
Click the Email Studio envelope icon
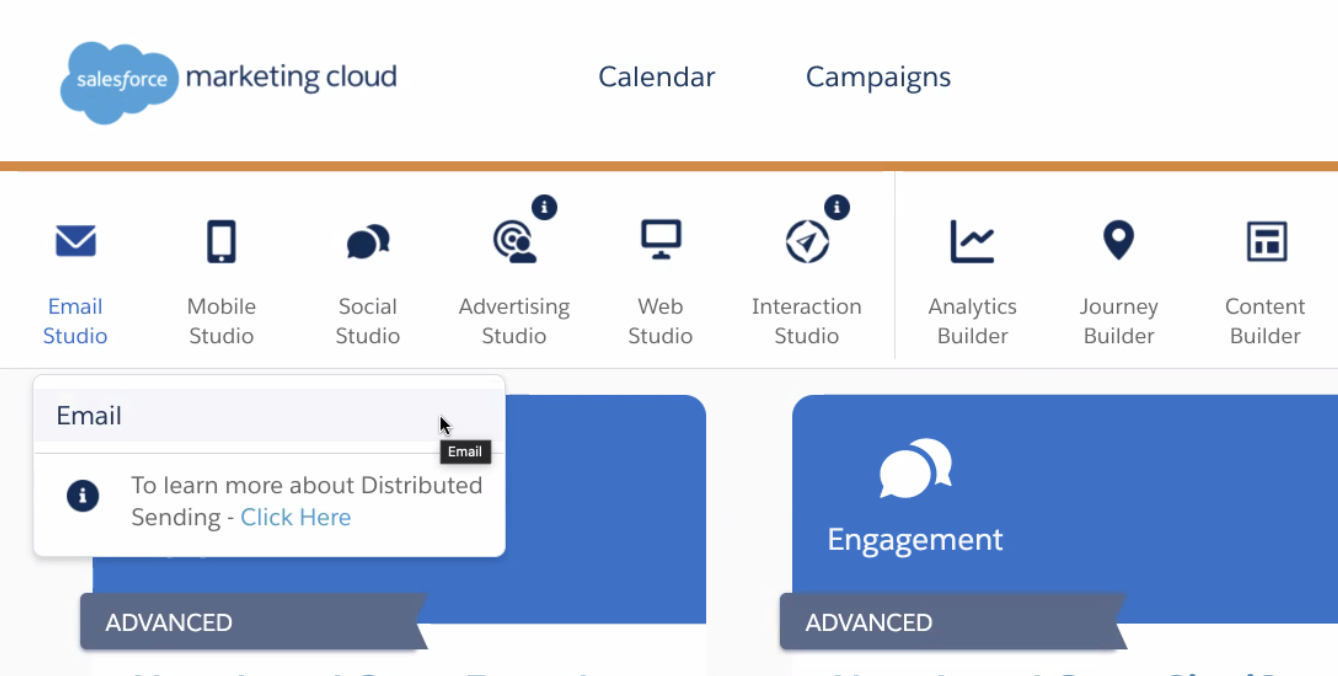76,241
